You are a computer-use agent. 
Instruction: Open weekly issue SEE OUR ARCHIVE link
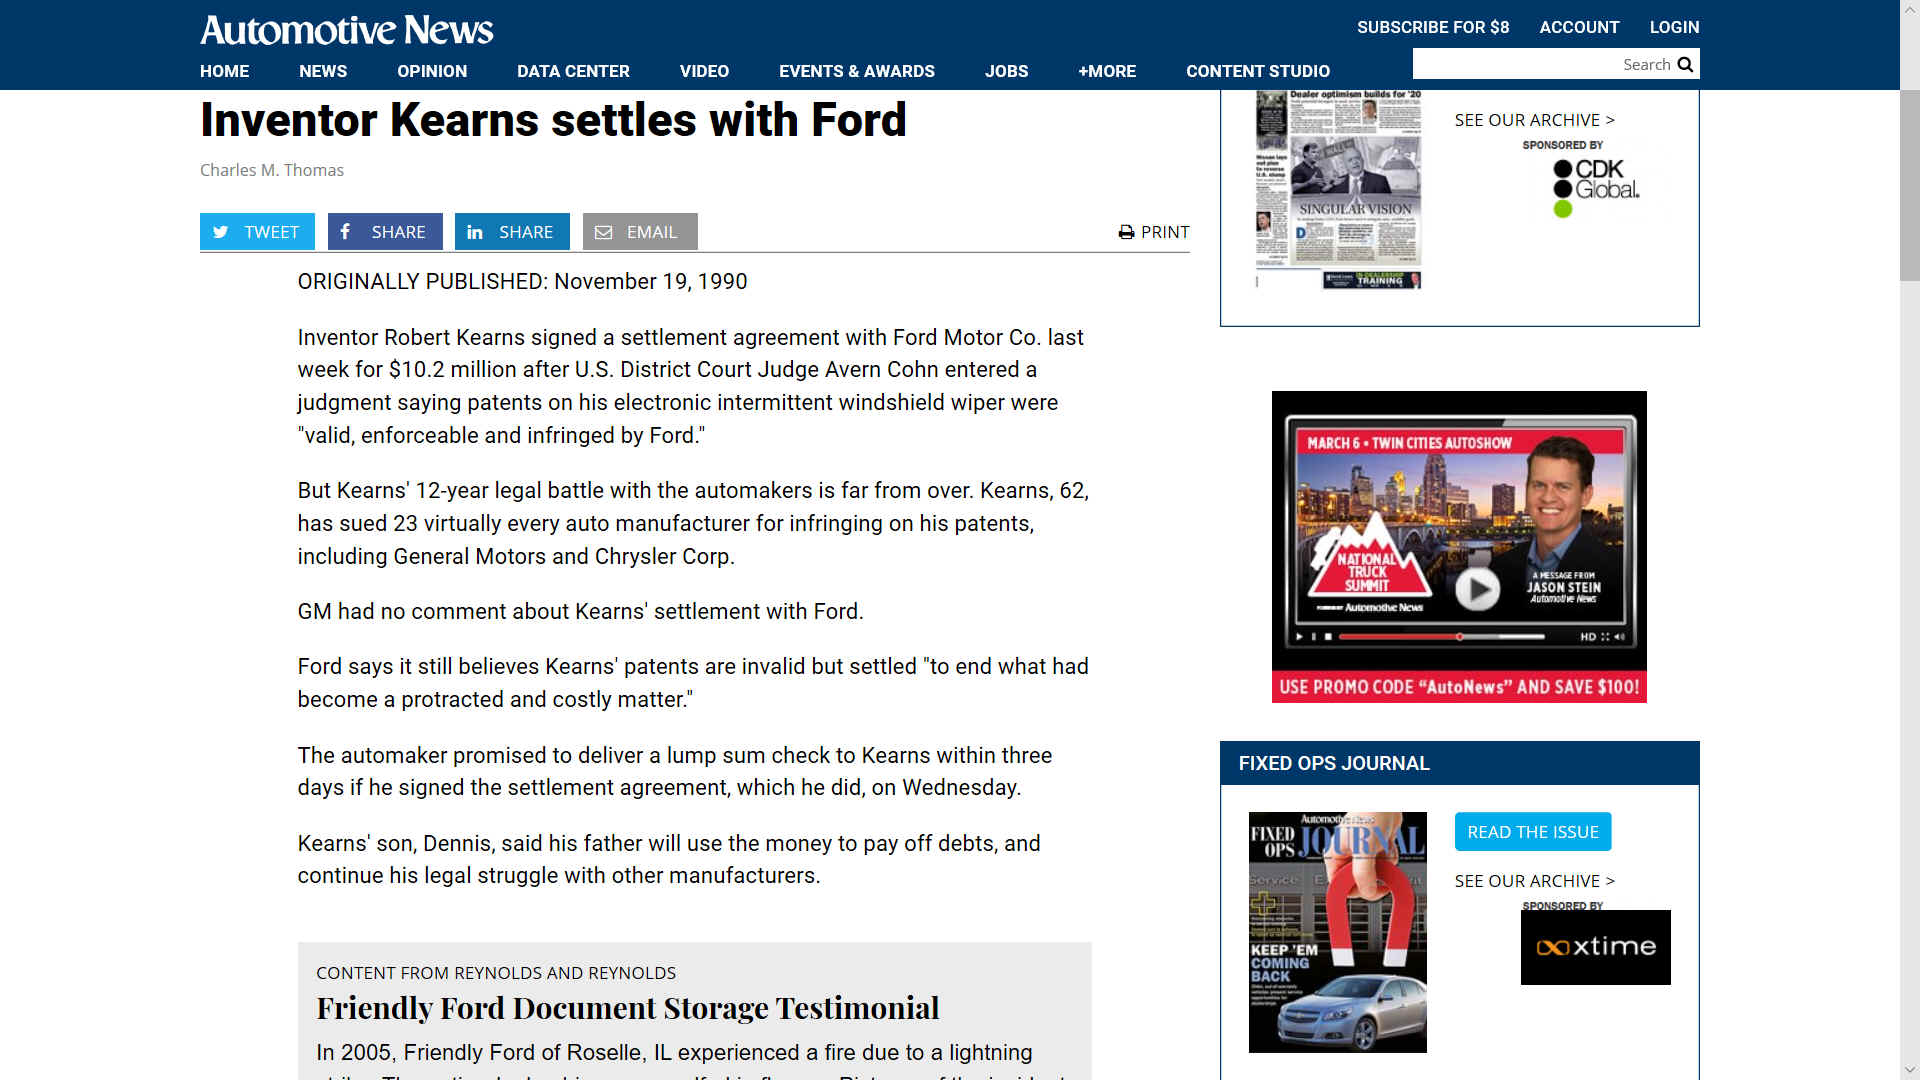[1534, 120]
